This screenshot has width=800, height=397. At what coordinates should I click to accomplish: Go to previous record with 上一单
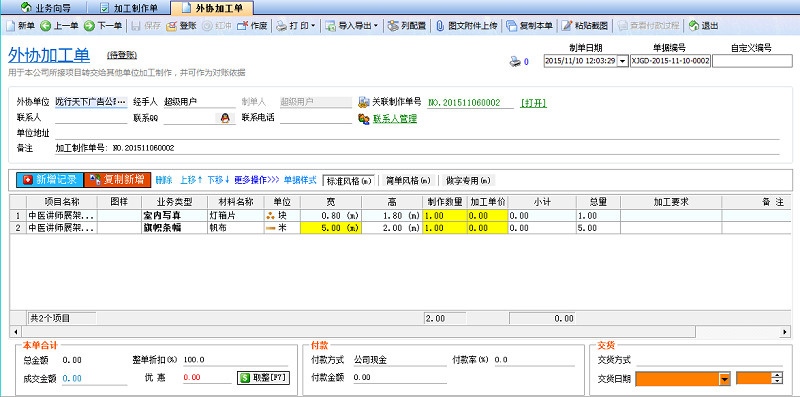[x=60, y=26]
